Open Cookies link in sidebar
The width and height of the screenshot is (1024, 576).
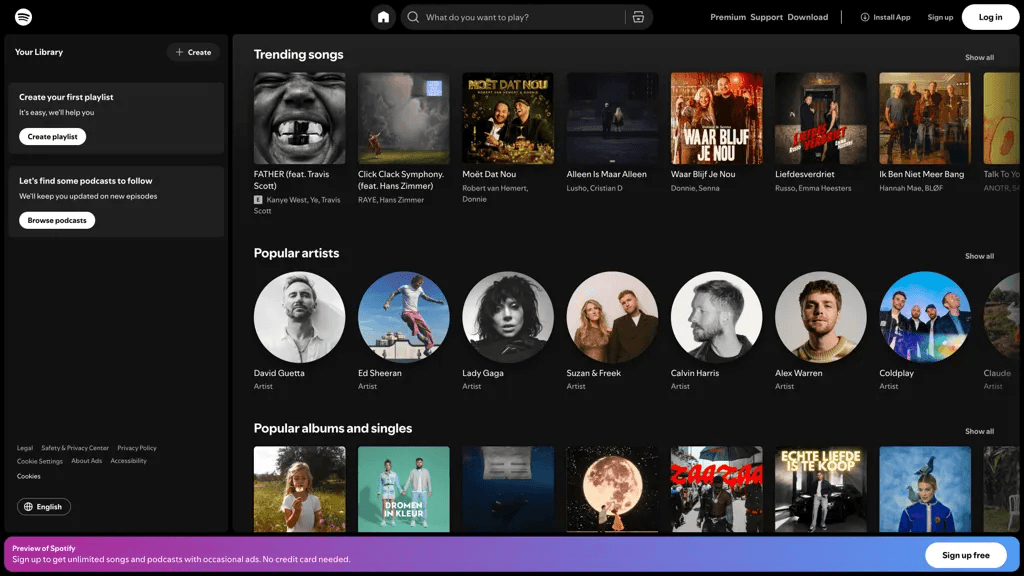click(x=29, y=476)
